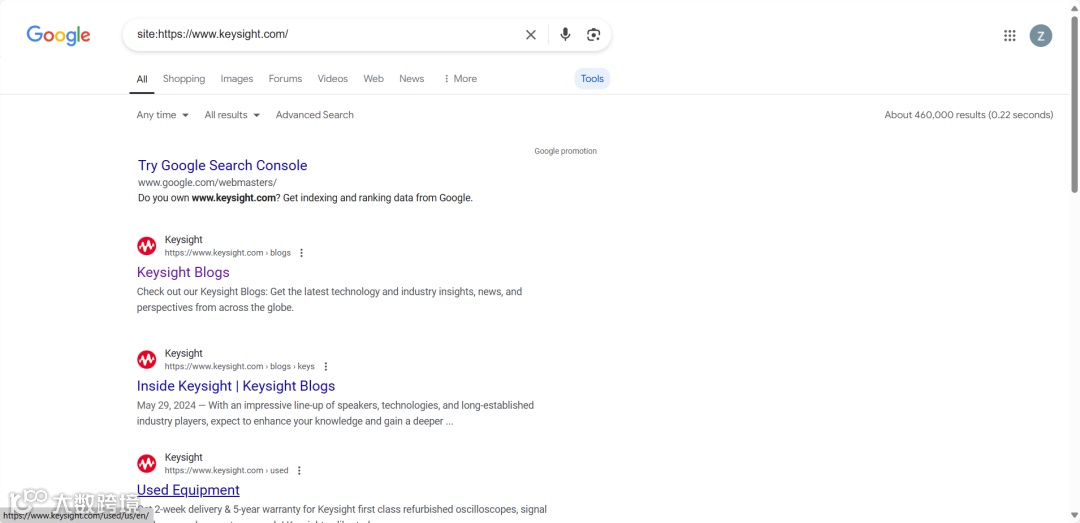Switch to the Web tab
The image size is (1080, 523).
[x=373, y=79]
